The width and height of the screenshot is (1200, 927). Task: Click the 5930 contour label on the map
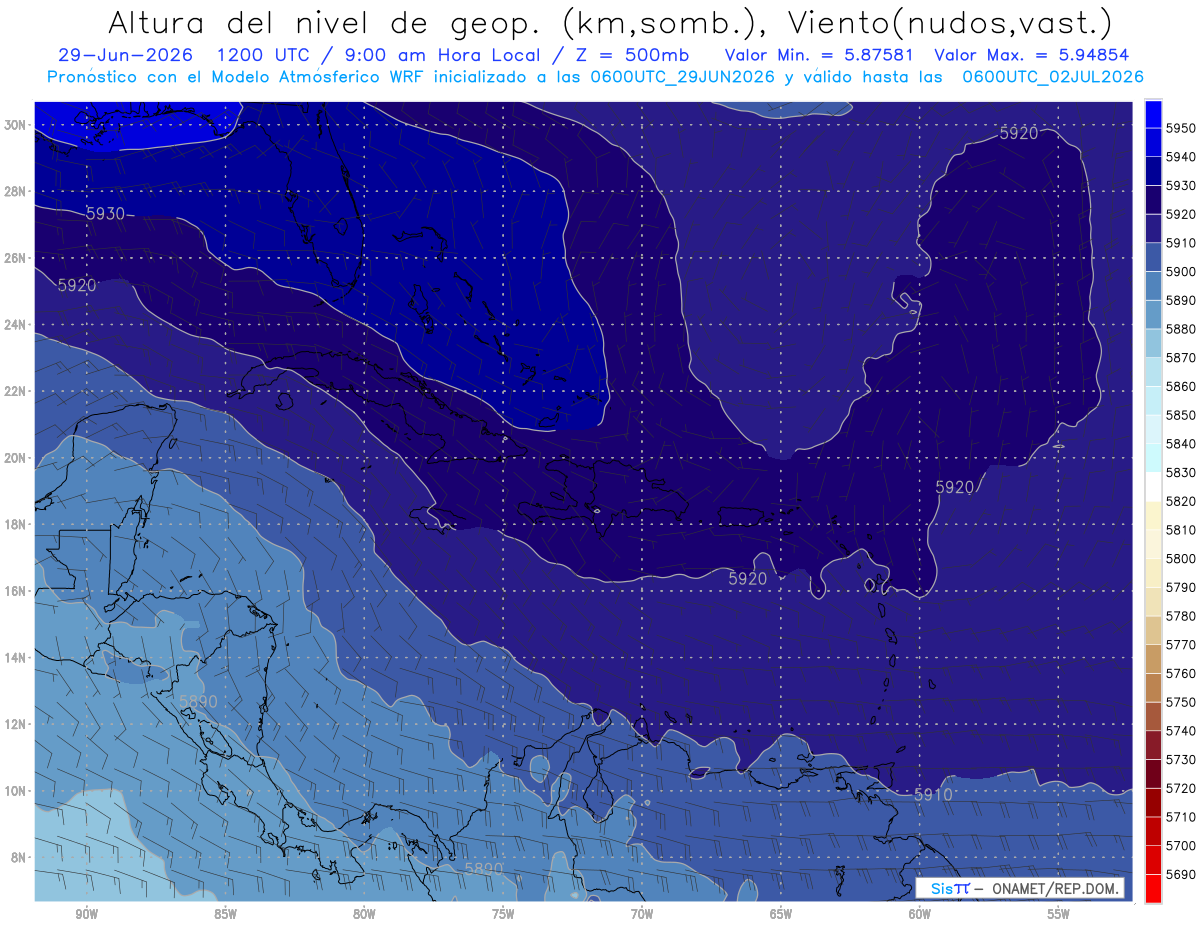[x=105, y=214]
